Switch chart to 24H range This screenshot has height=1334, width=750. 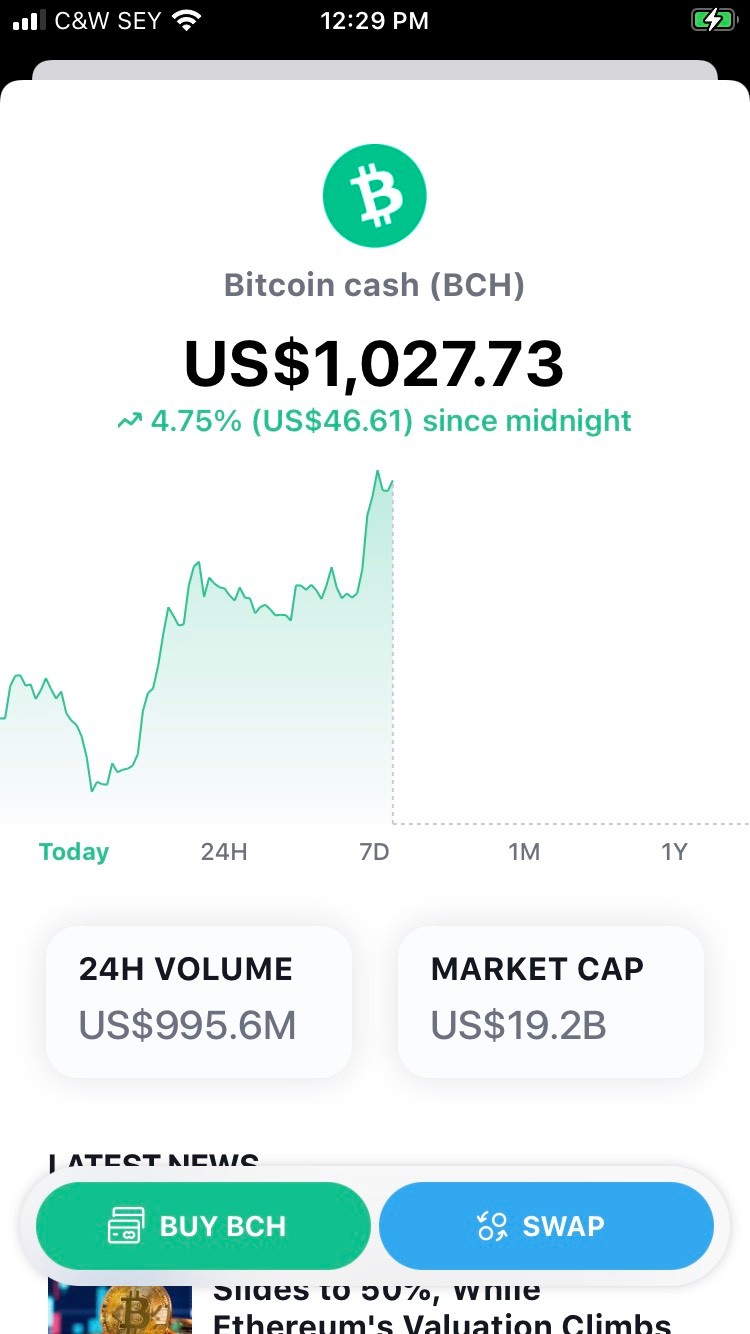click(224, 852)
